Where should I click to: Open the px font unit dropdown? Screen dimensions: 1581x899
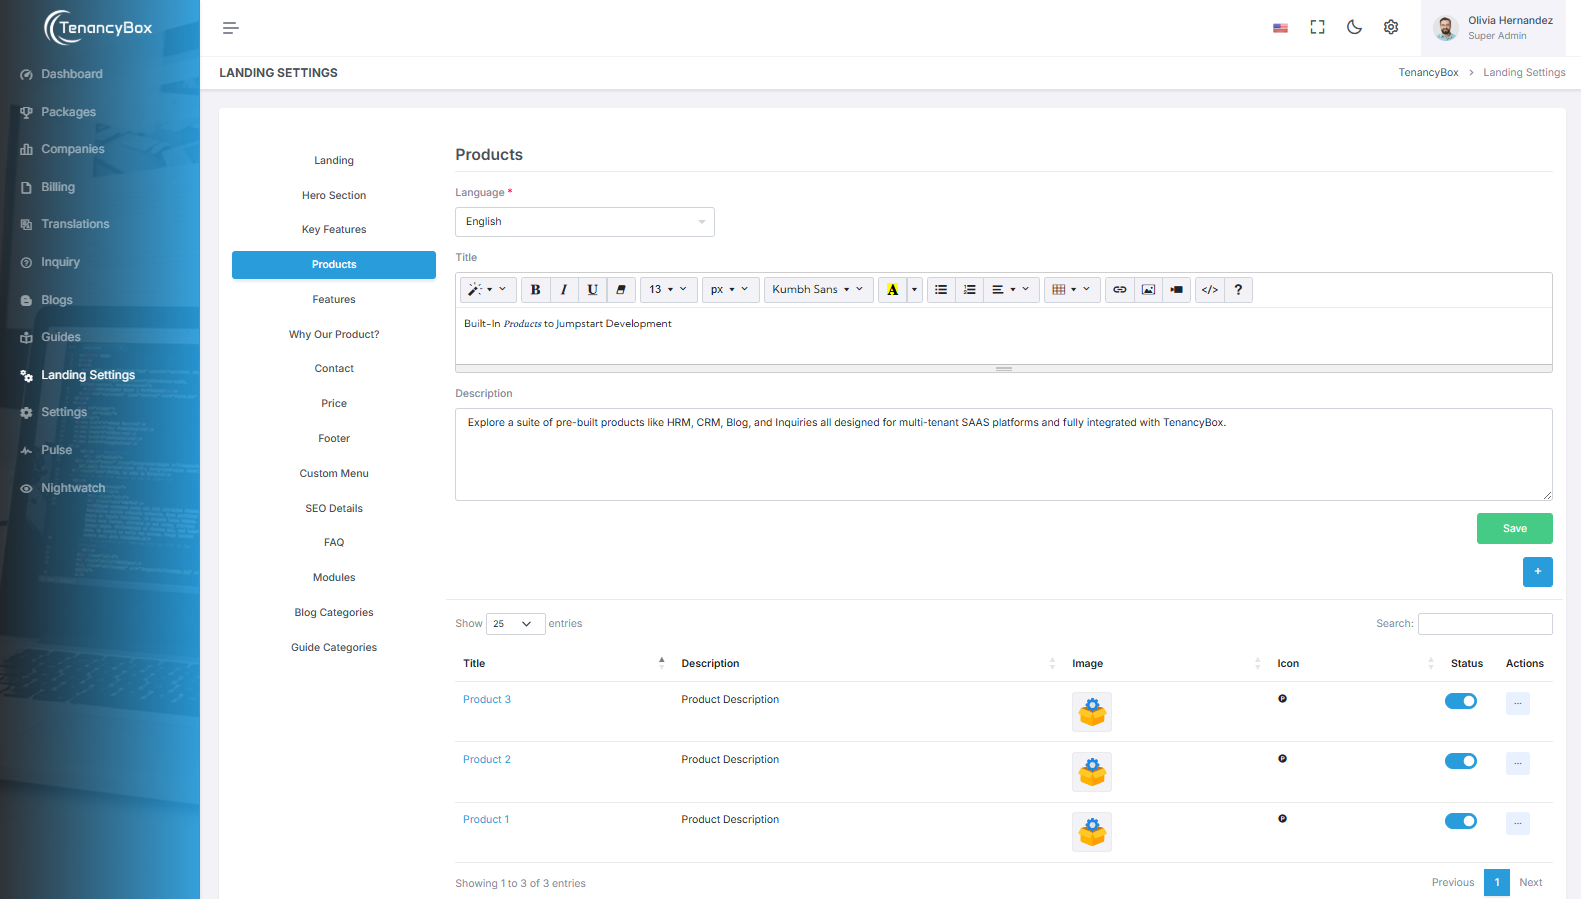click(x=731, y=290)
